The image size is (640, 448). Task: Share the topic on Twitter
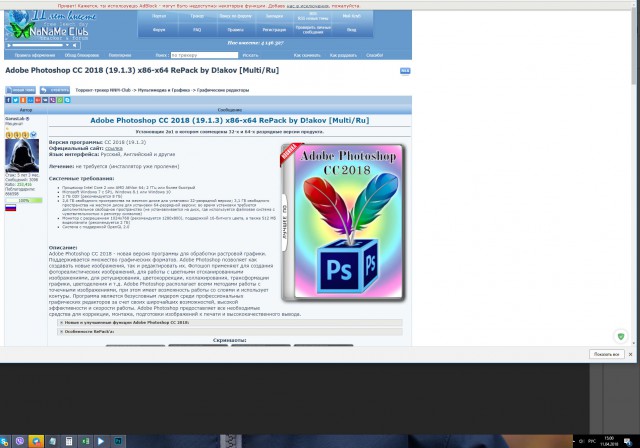[16, 100]
